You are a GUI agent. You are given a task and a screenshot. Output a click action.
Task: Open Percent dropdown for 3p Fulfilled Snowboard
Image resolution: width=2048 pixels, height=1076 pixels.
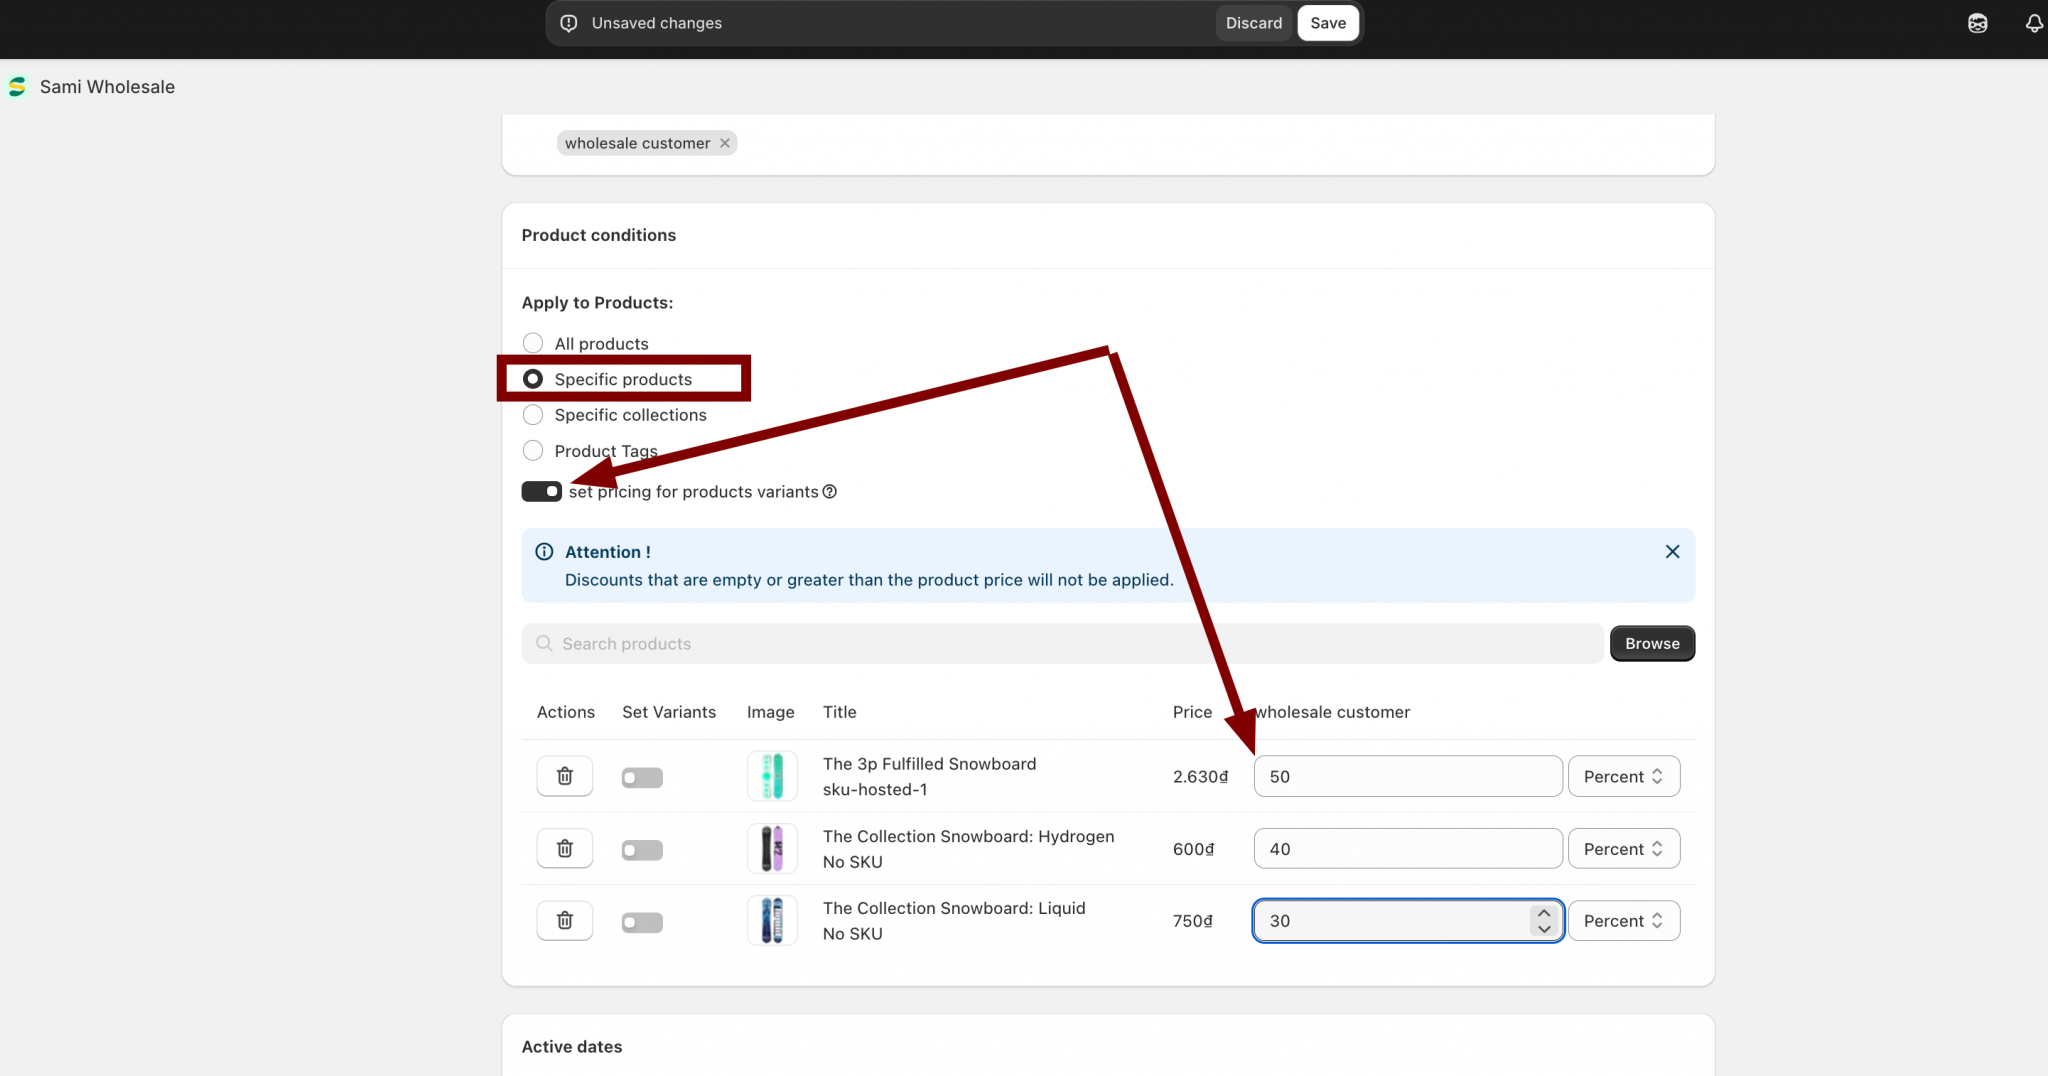tap(1623, 776)
